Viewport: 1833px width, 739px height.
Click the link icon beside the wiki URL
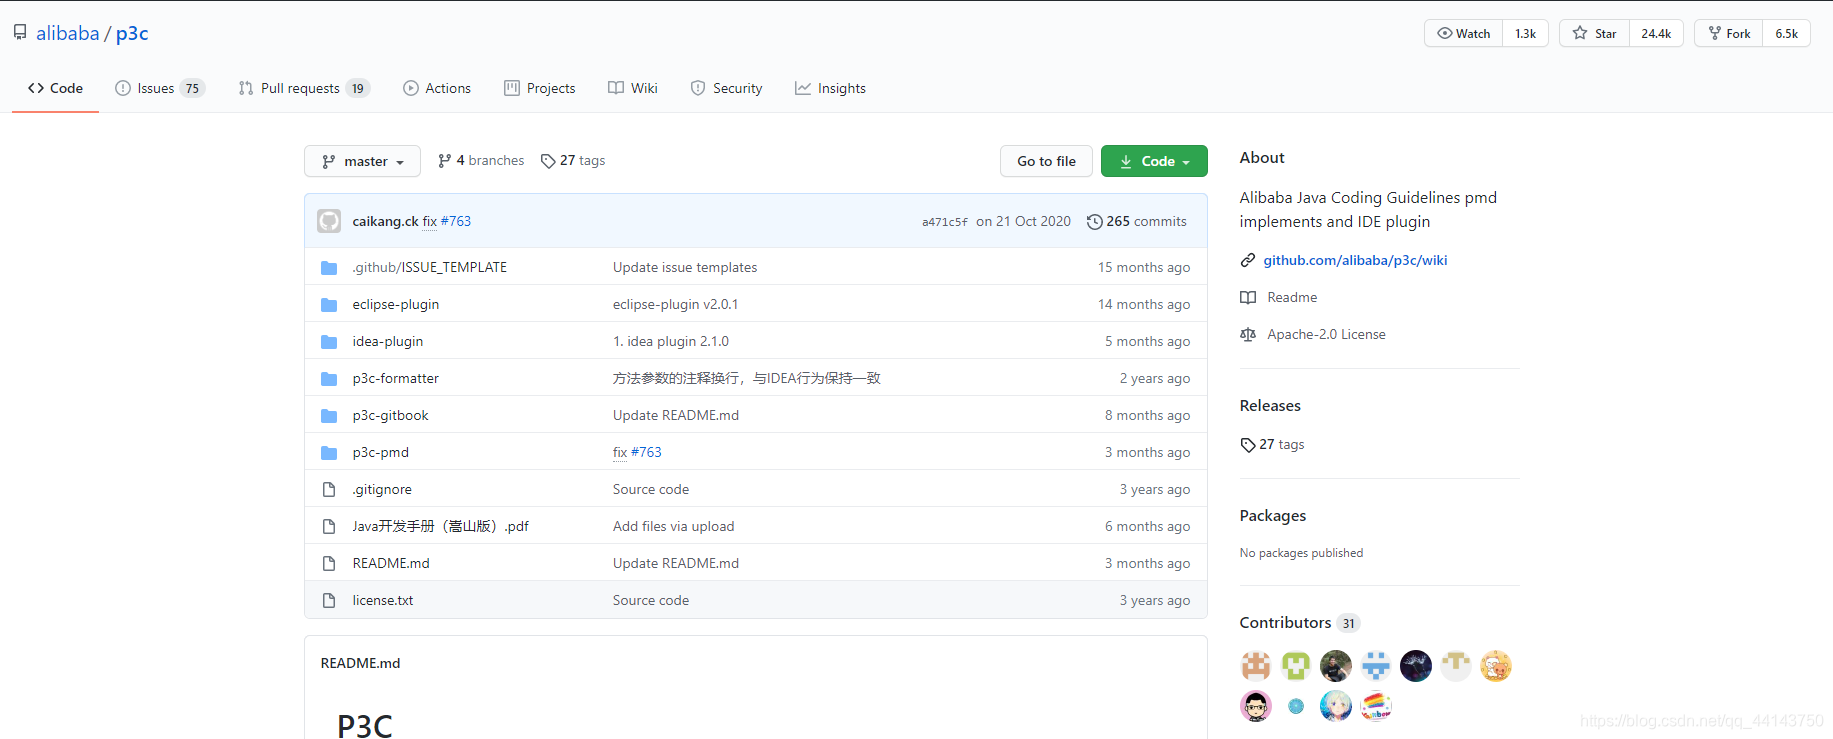click(1248, 260)
